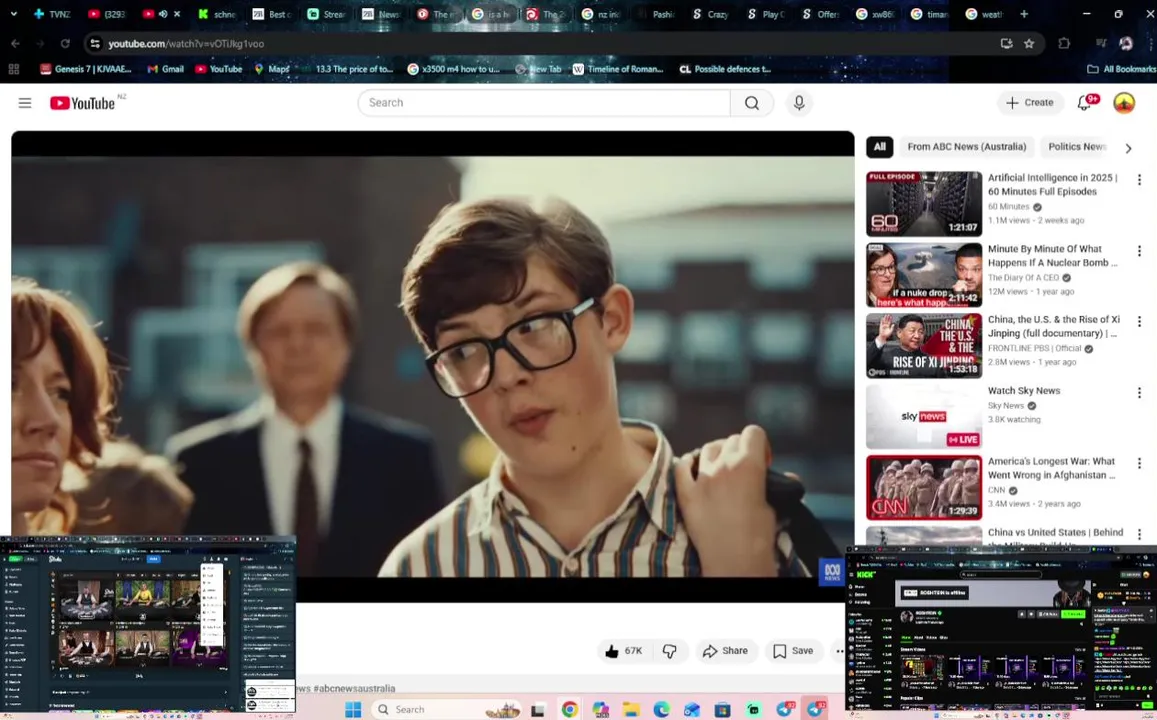Dislike the video with thumbs-down
This screenshot has height=720, width=1157.
pyautogui.click(x=669, y=651)
